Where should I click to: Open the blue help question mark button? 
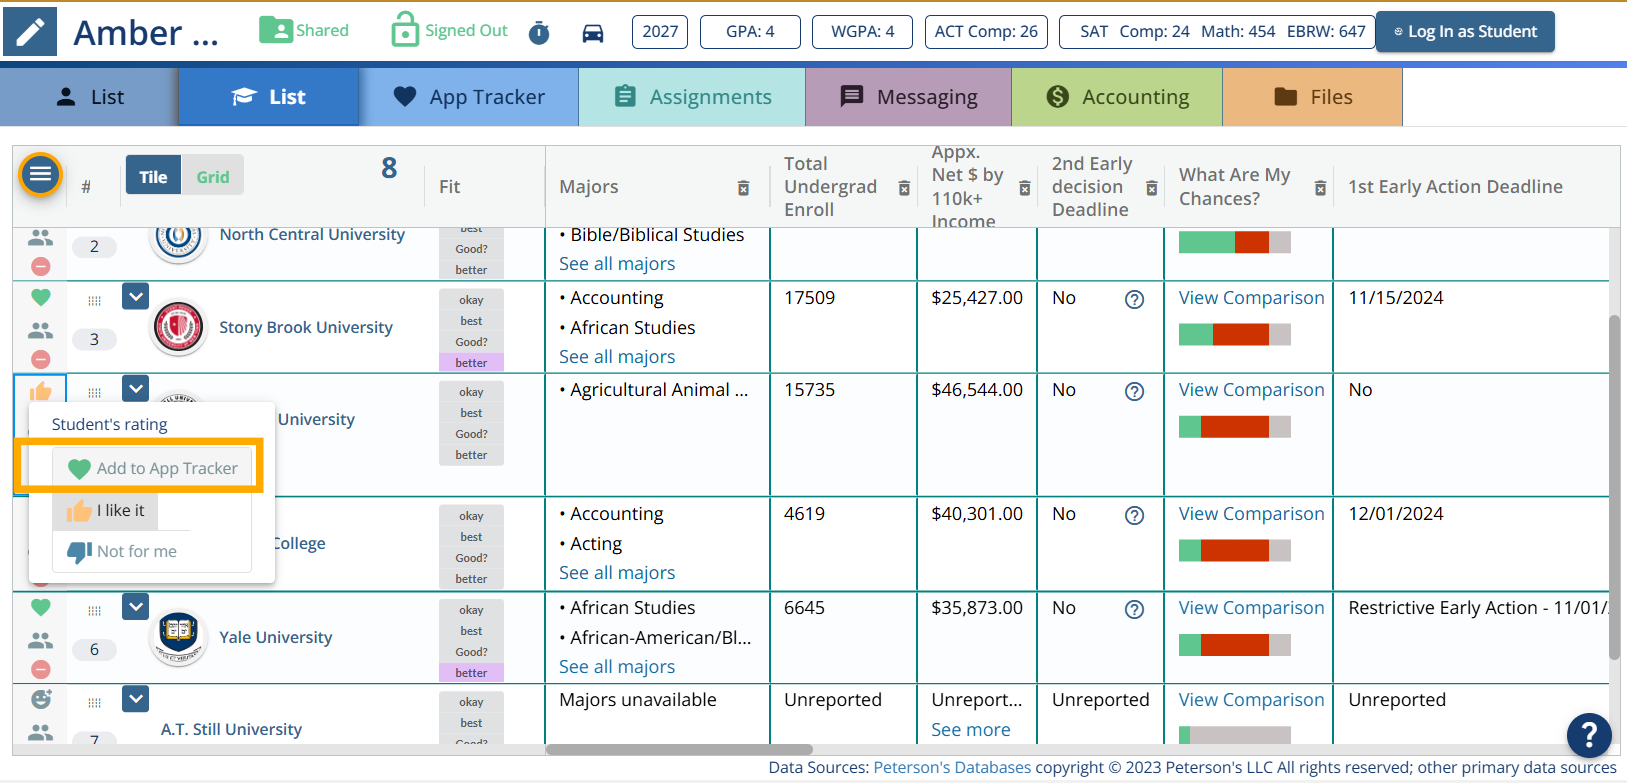1589,735
